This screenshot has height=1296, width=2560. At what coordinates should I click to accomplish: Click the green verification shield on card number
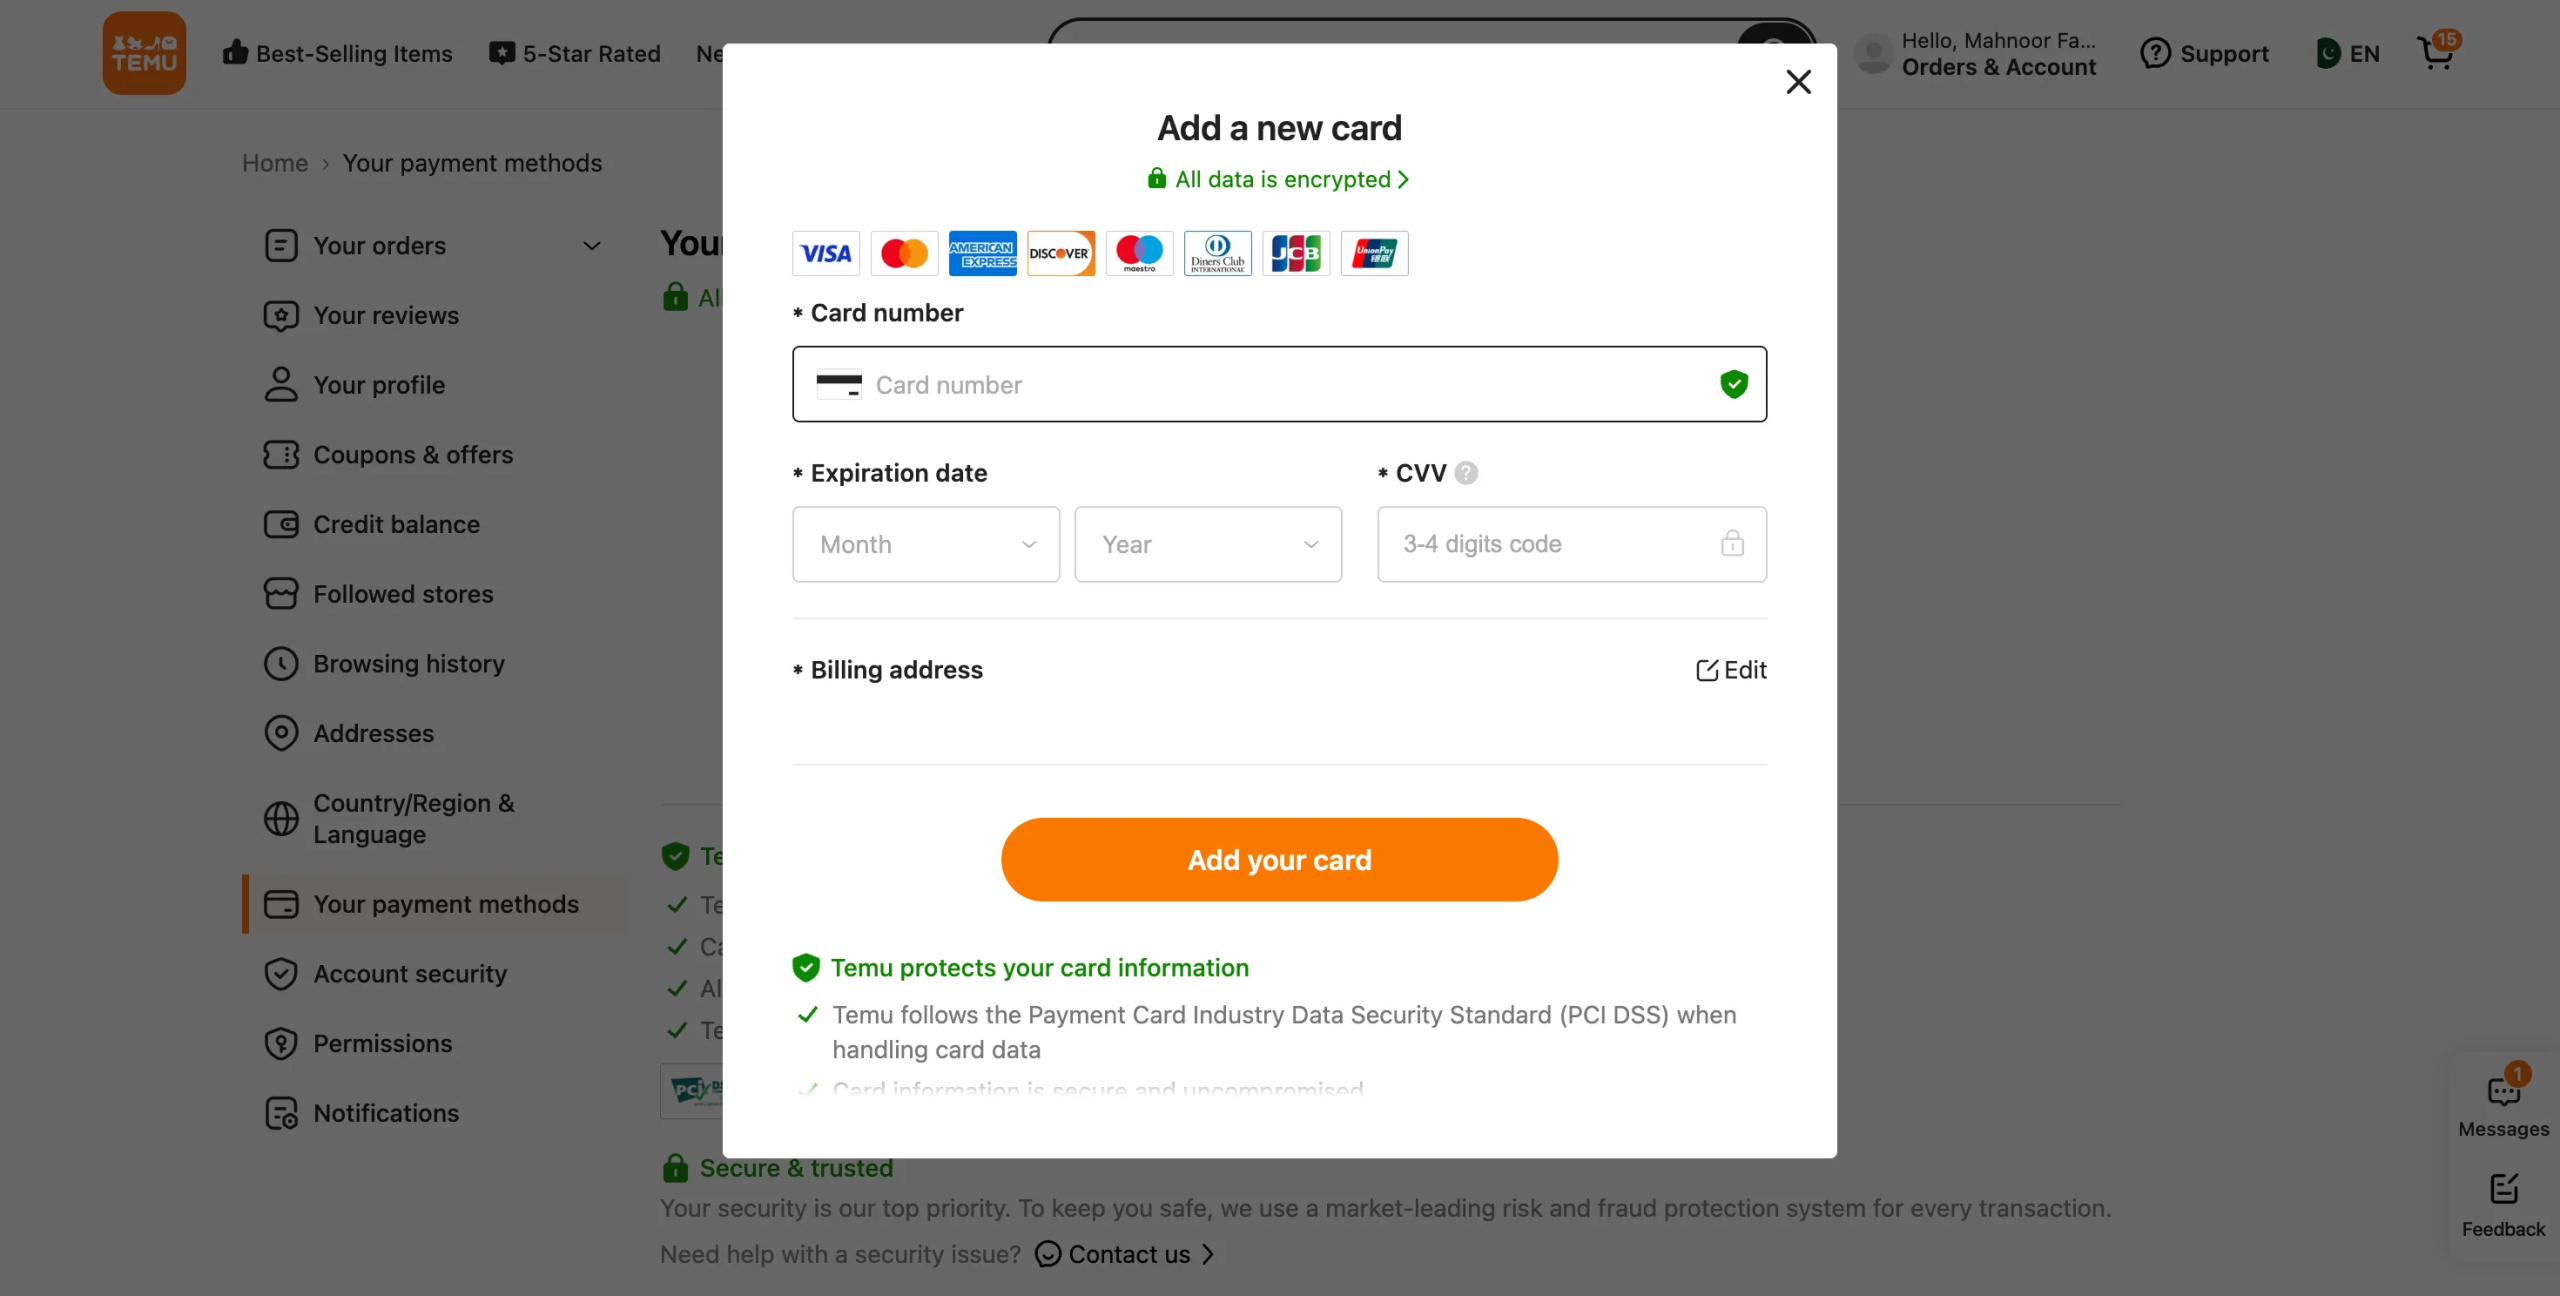(x=1733, y=384)
